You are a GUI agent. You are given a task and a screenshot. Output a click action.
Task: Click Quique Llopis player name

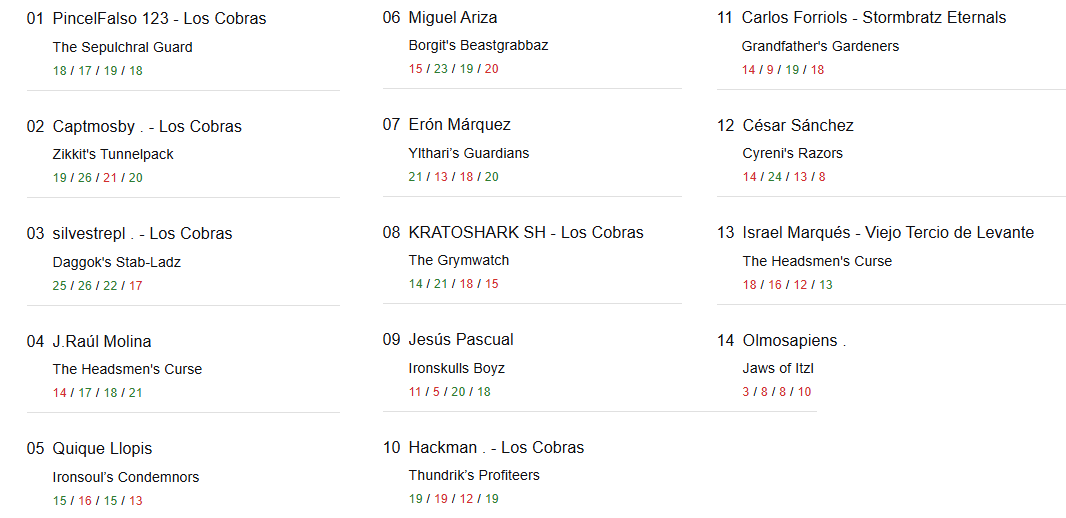(x=102, y=449)
